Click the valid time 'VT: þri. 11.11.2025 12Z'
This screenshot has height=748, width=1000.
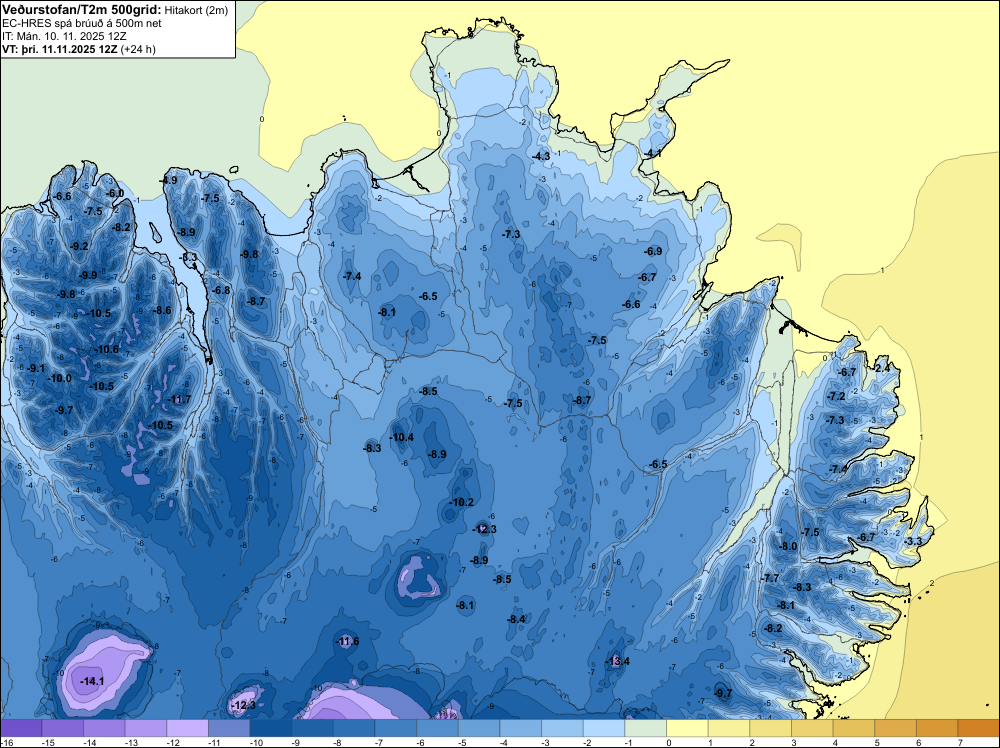(59, 48)
